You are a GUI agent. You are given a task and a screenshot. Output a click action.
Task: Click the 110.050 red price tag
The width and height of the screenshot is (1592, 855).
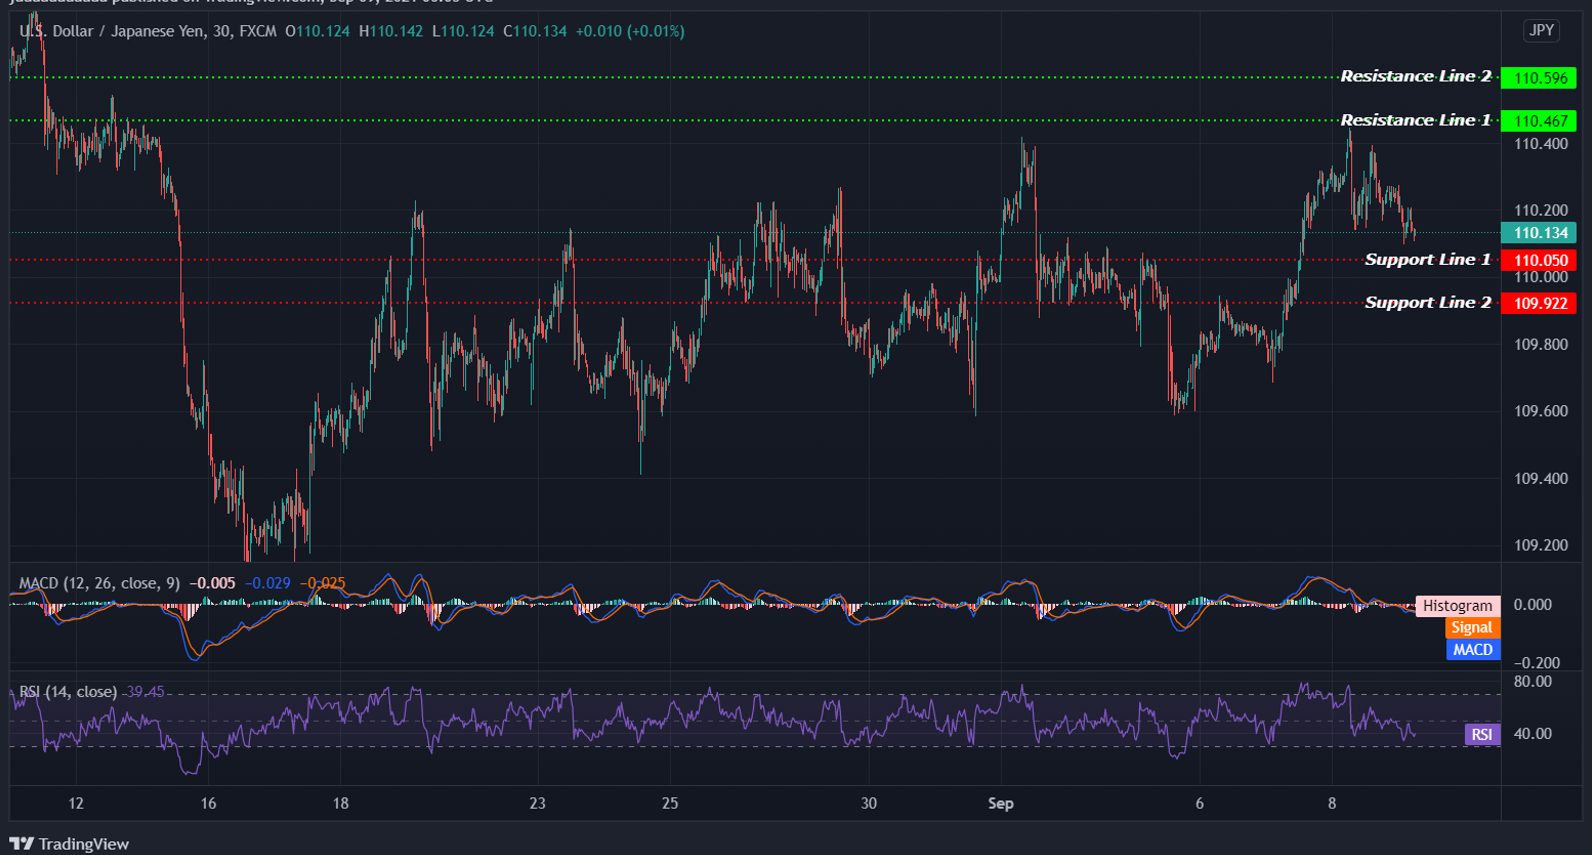[1539, 260]
